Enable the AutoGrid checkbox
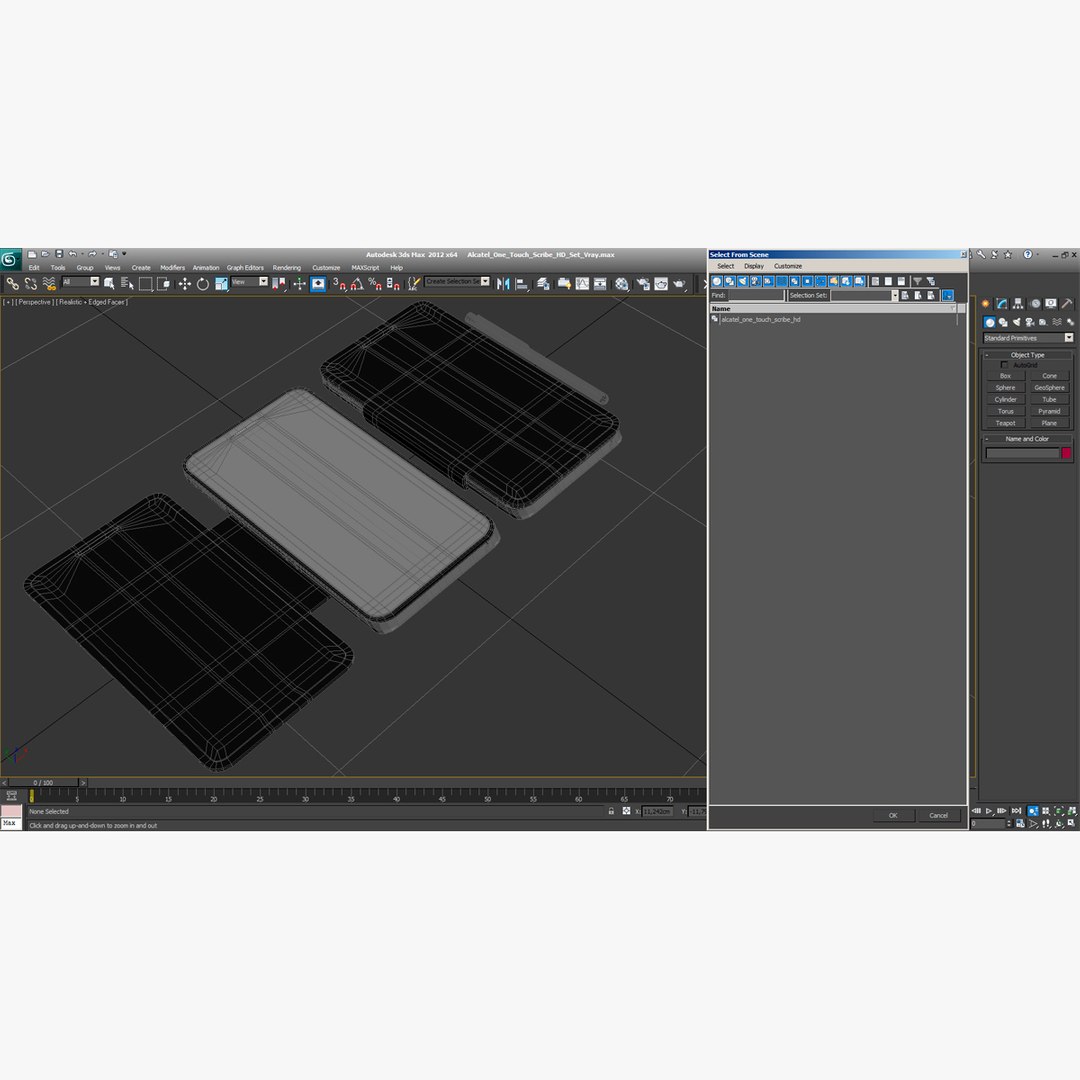 [x=1004, y=365]
